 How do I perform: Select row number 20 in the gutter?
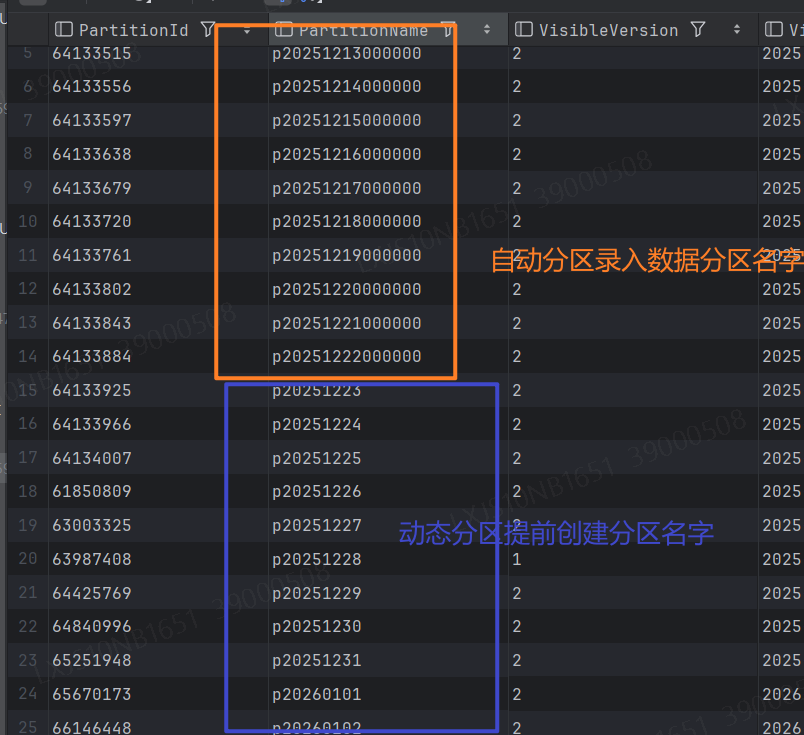click(x=27, y=559)
